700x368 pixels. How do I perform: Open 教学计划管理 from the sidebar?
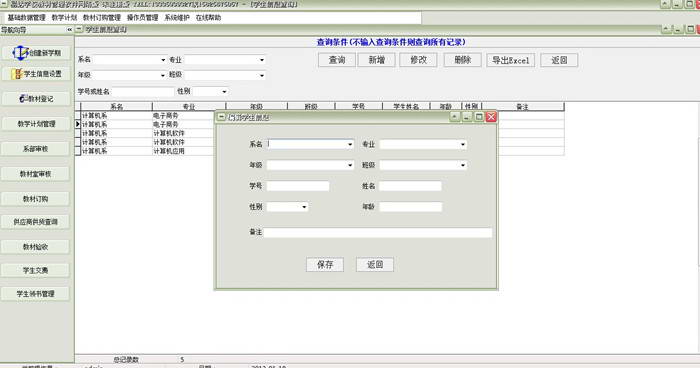pyautogui.click(x=36, y=124)
